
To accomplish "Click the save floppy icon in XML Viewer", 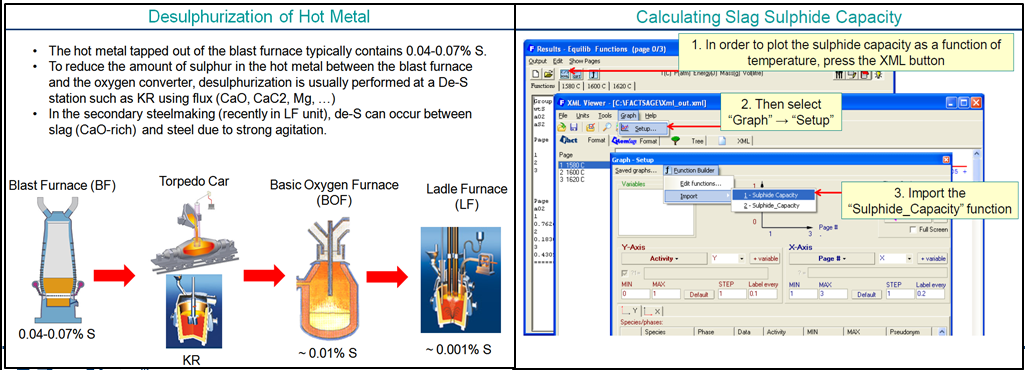I will (x=573, y=127).
